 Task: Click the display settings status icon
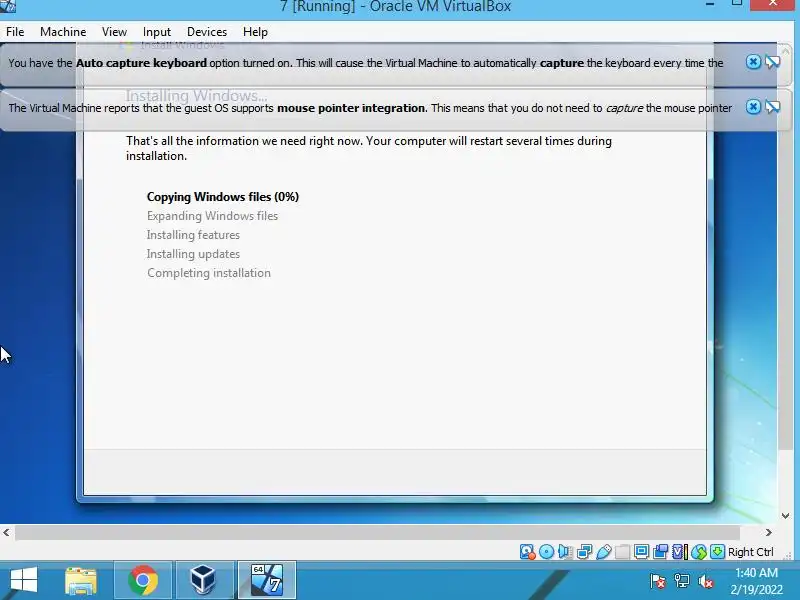point(641,552)
